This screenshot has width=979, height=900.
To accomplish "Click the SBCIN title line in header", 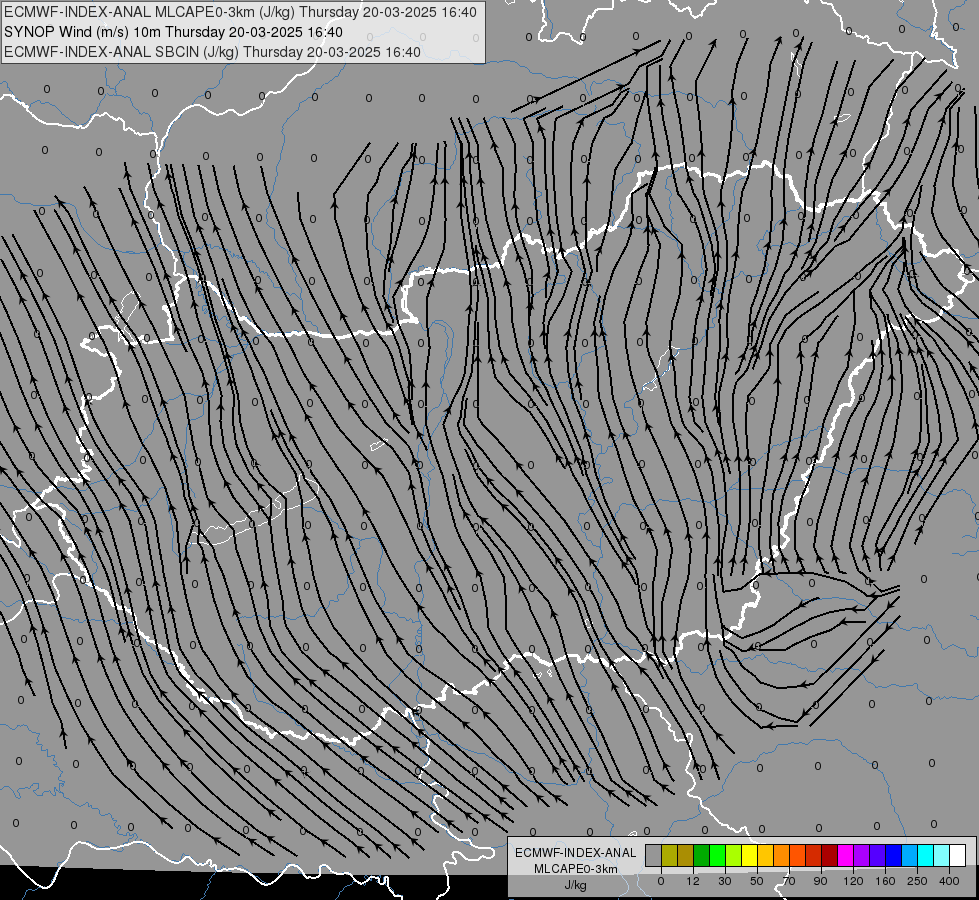I will [x=212, y=52].
